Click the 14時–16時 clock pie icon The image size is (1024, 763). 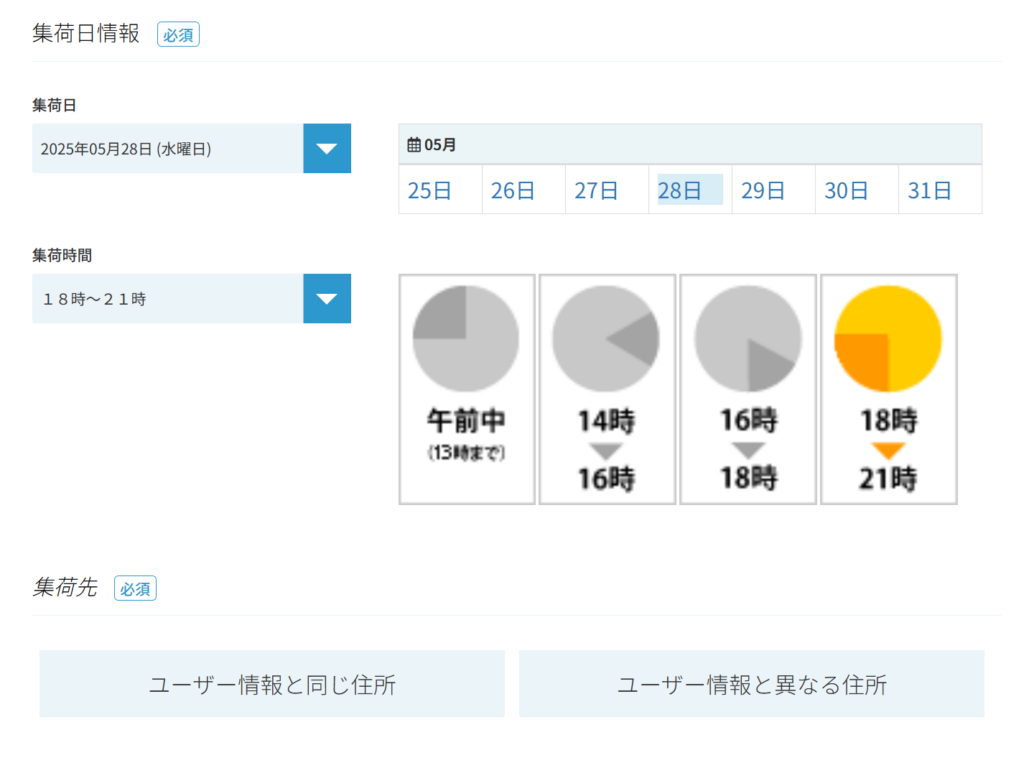coord(606,338)
